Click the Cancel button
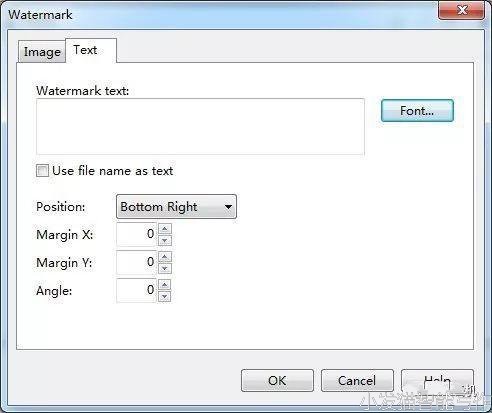492x413 pixels. point(357,380)
